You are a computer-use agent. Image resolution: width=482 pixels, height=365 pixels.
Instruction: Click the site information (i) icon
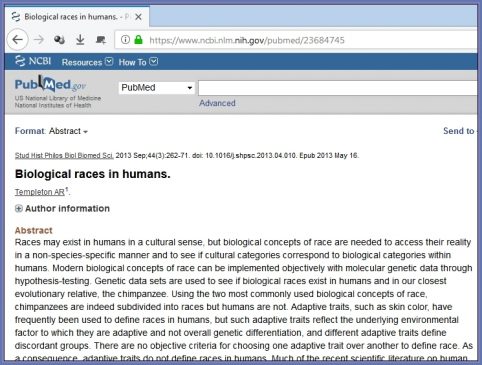coord(125,40)
